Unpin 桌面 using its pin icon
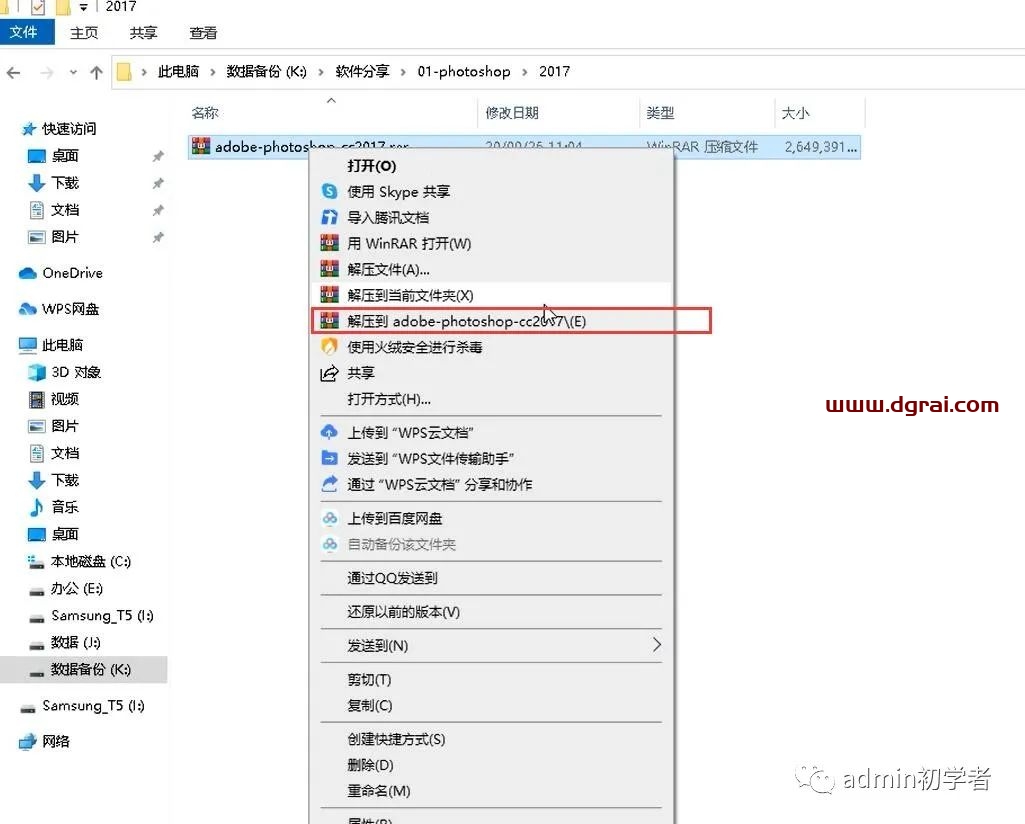Image resolution: width=1025 pixels, height=824 pixels. (158, 156)
